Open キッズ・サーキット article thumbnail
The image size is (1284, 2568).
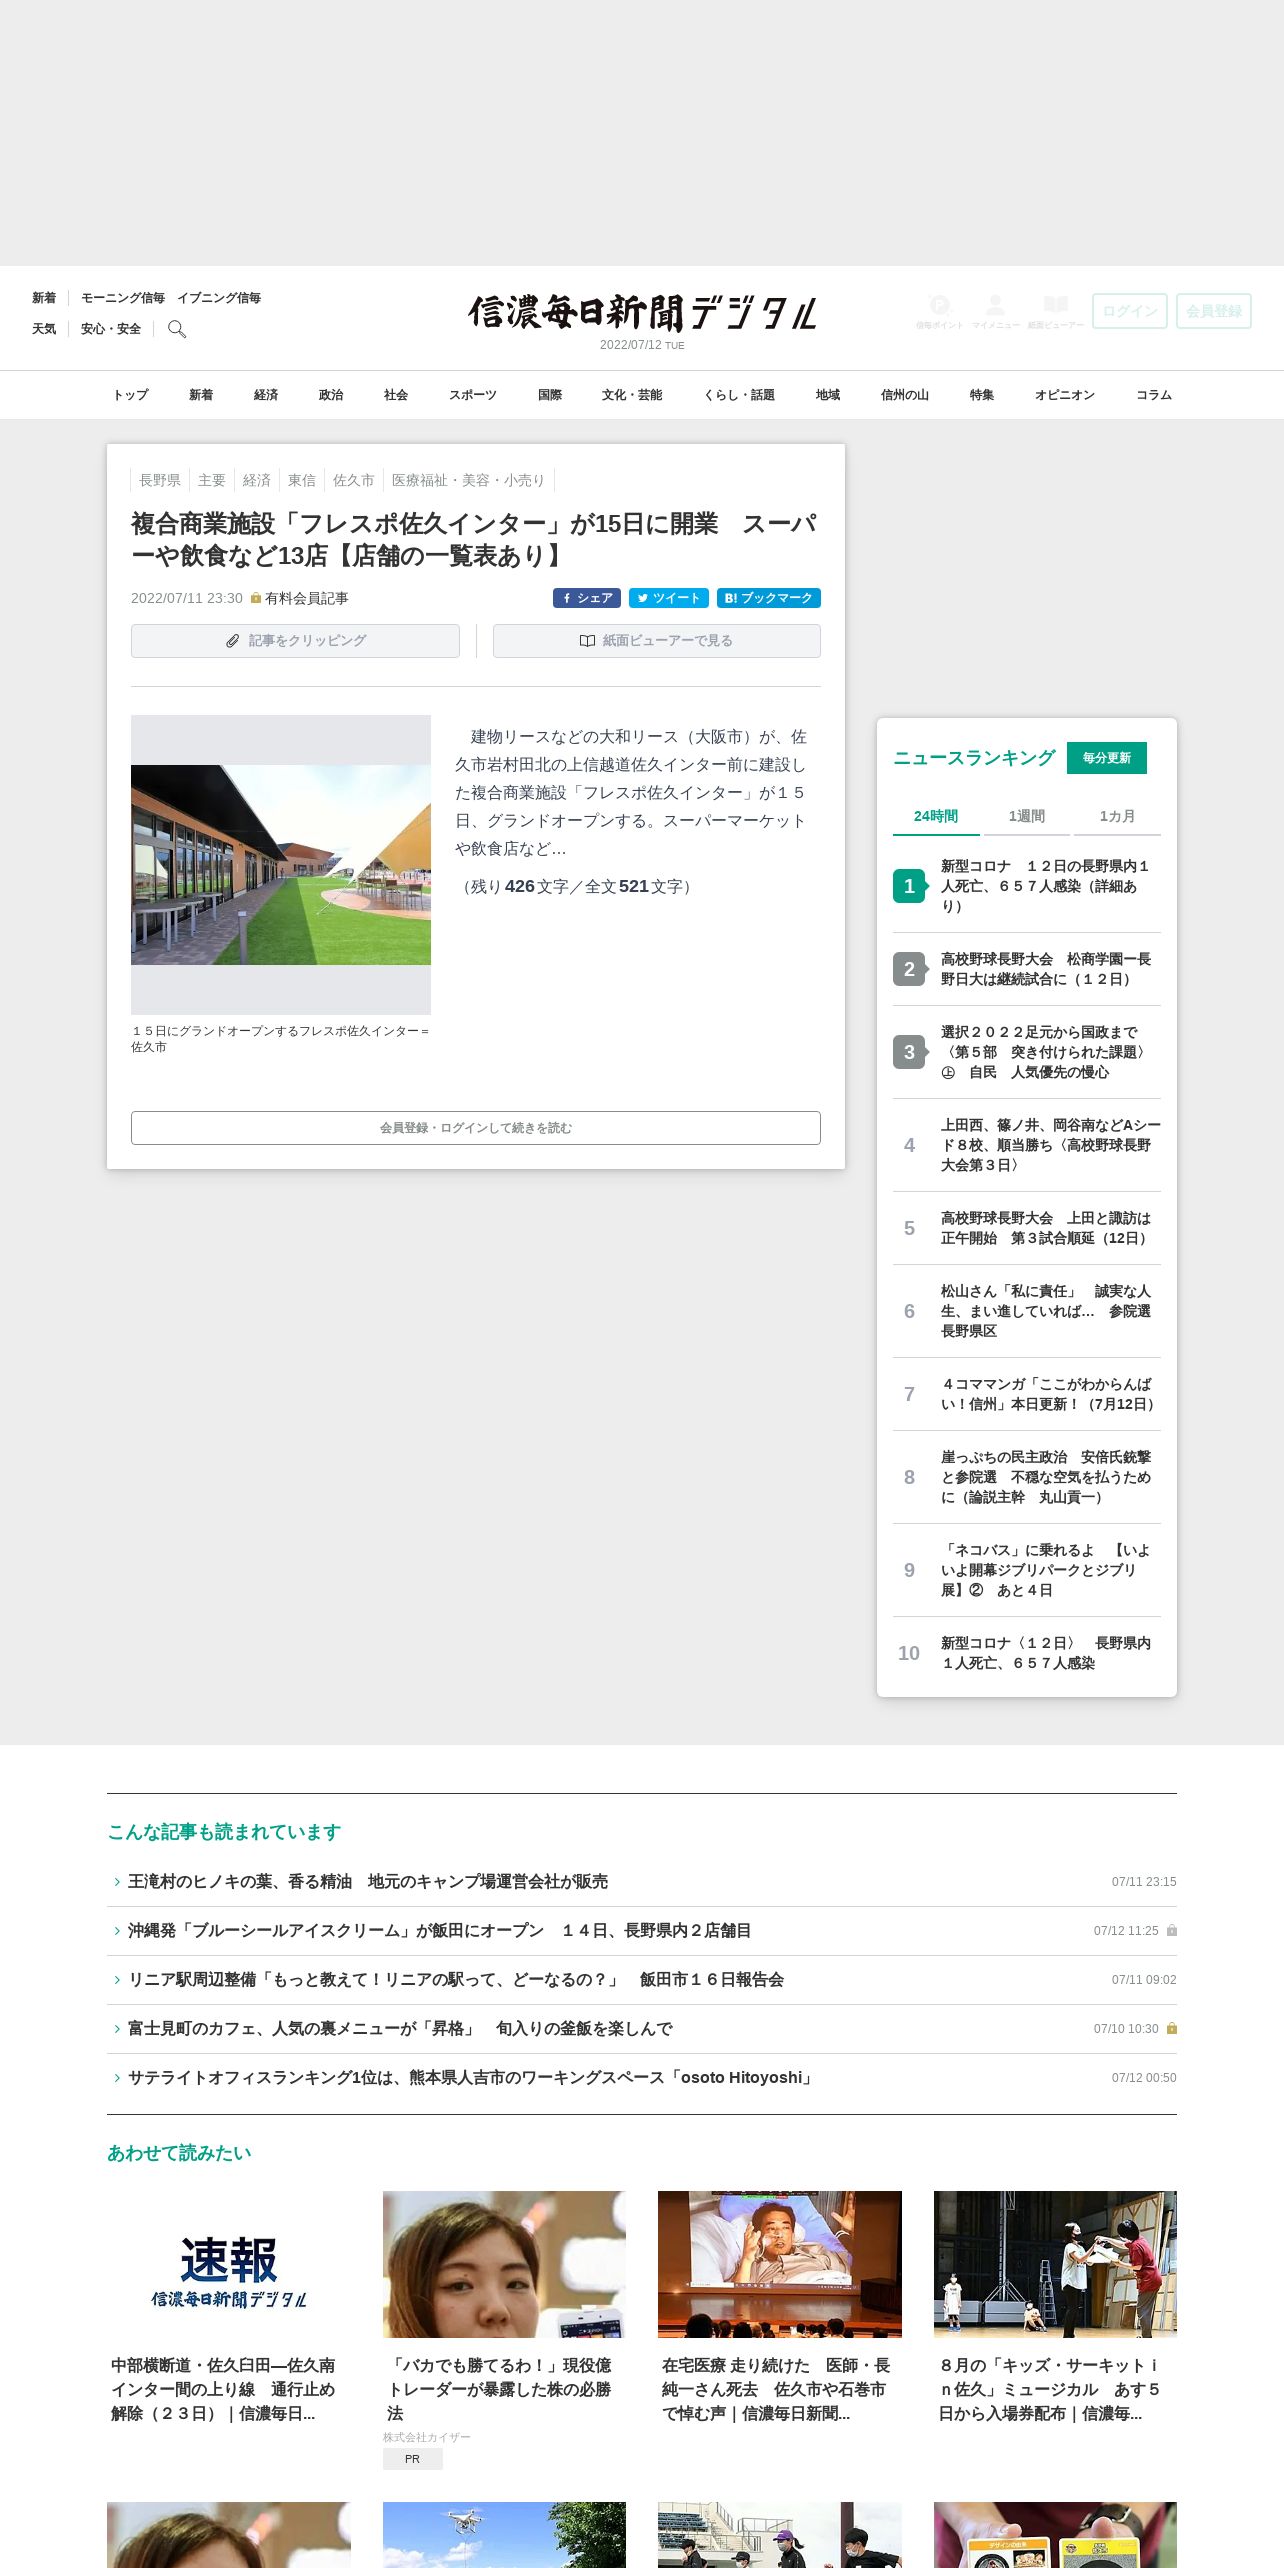click(1055, 2264)
